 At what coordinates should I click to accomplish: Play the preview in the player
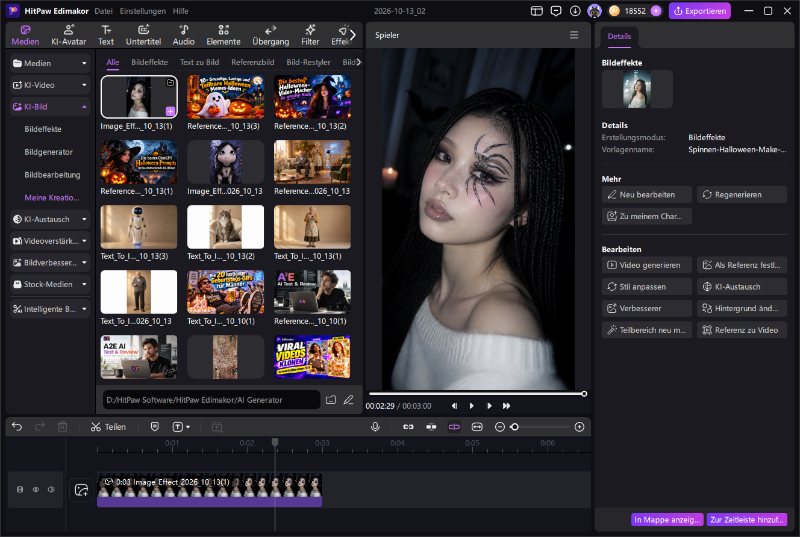point(471,406)
